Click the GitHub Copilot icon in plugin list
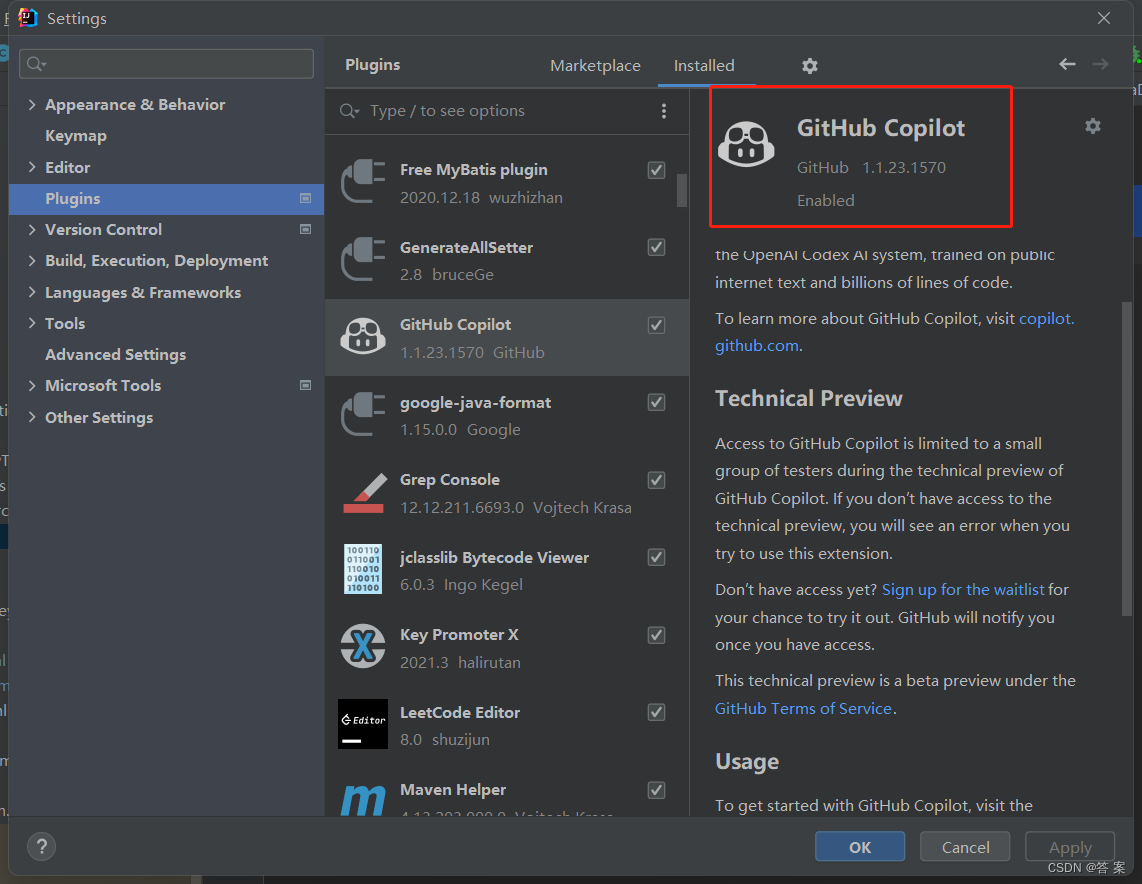1142x884 pixels. (x=363, y=337)
